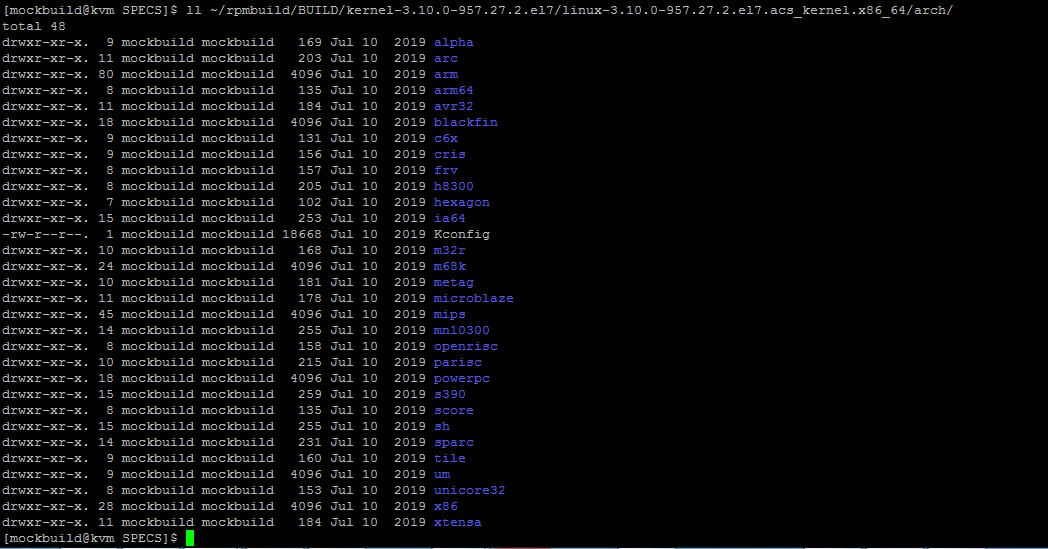Click the hexagon directory name

pyautogui.click(x=461, y=203)
